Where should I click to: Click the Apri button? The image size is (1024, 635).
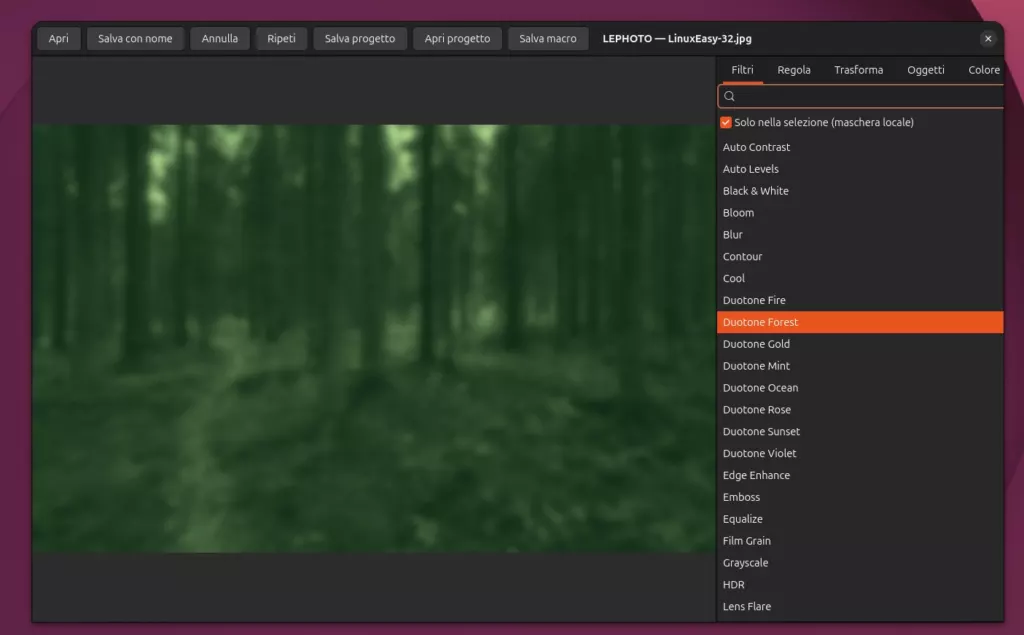(58, 39)
